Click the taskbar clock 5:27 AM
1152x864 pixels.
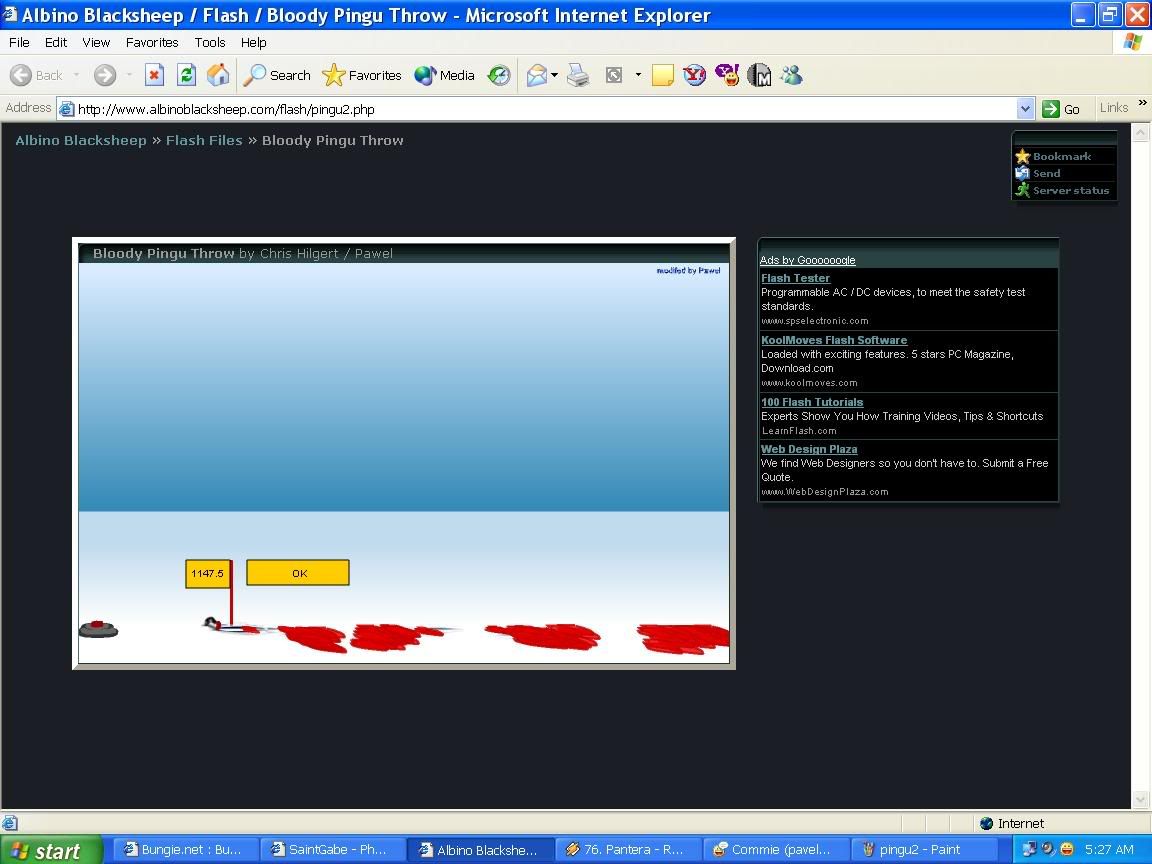pyautogui.click(x=1109, y=850)
